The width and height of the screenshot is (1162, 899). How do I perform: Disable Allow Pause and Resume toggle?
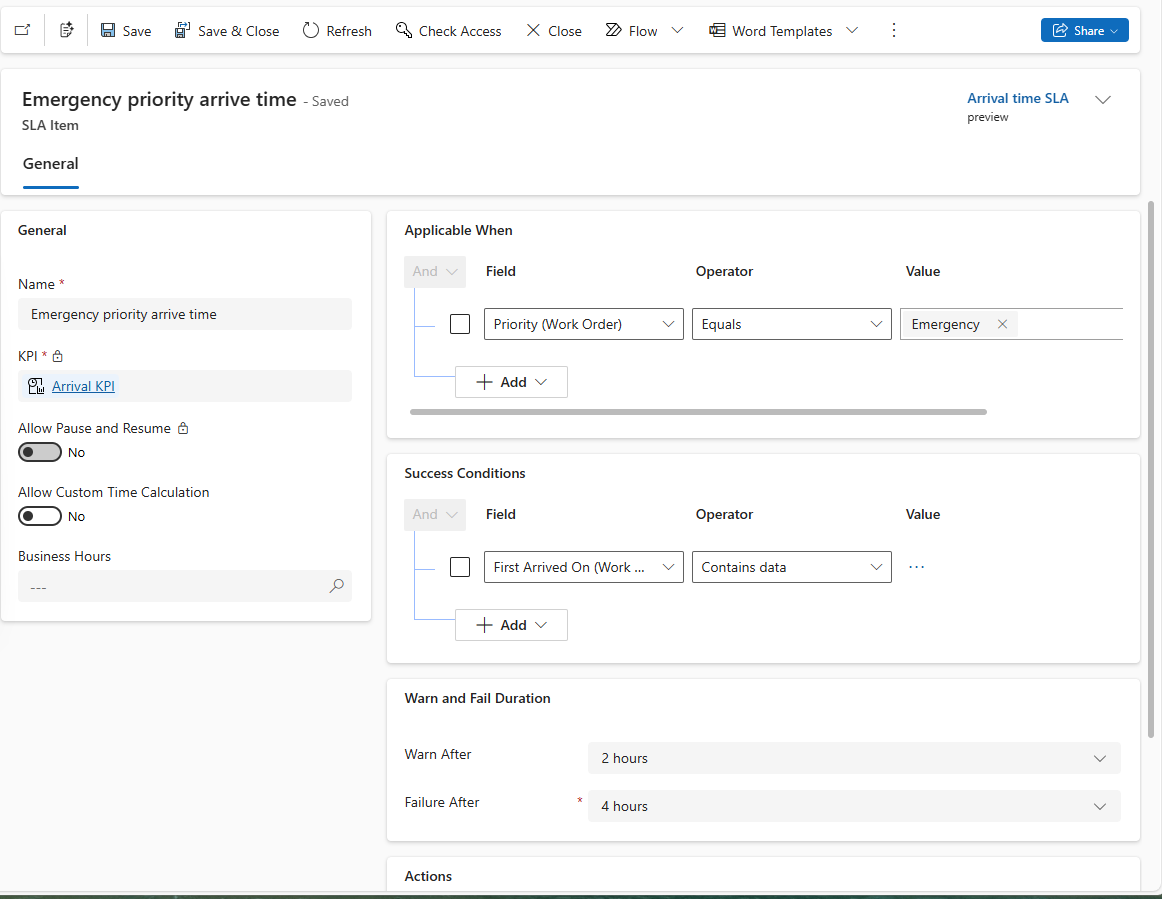click(40, 452)
